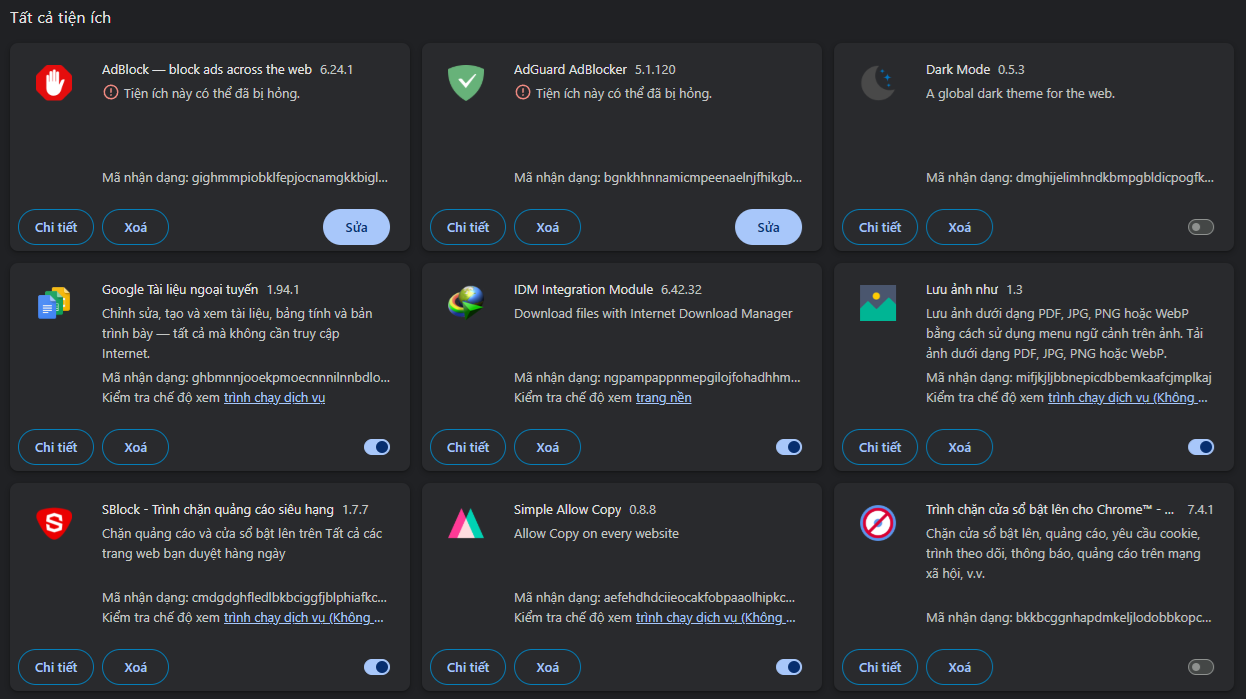Click the IDM Integration Module icon
The width and height of the screenshot is (1246, 699).
[466, 303]
